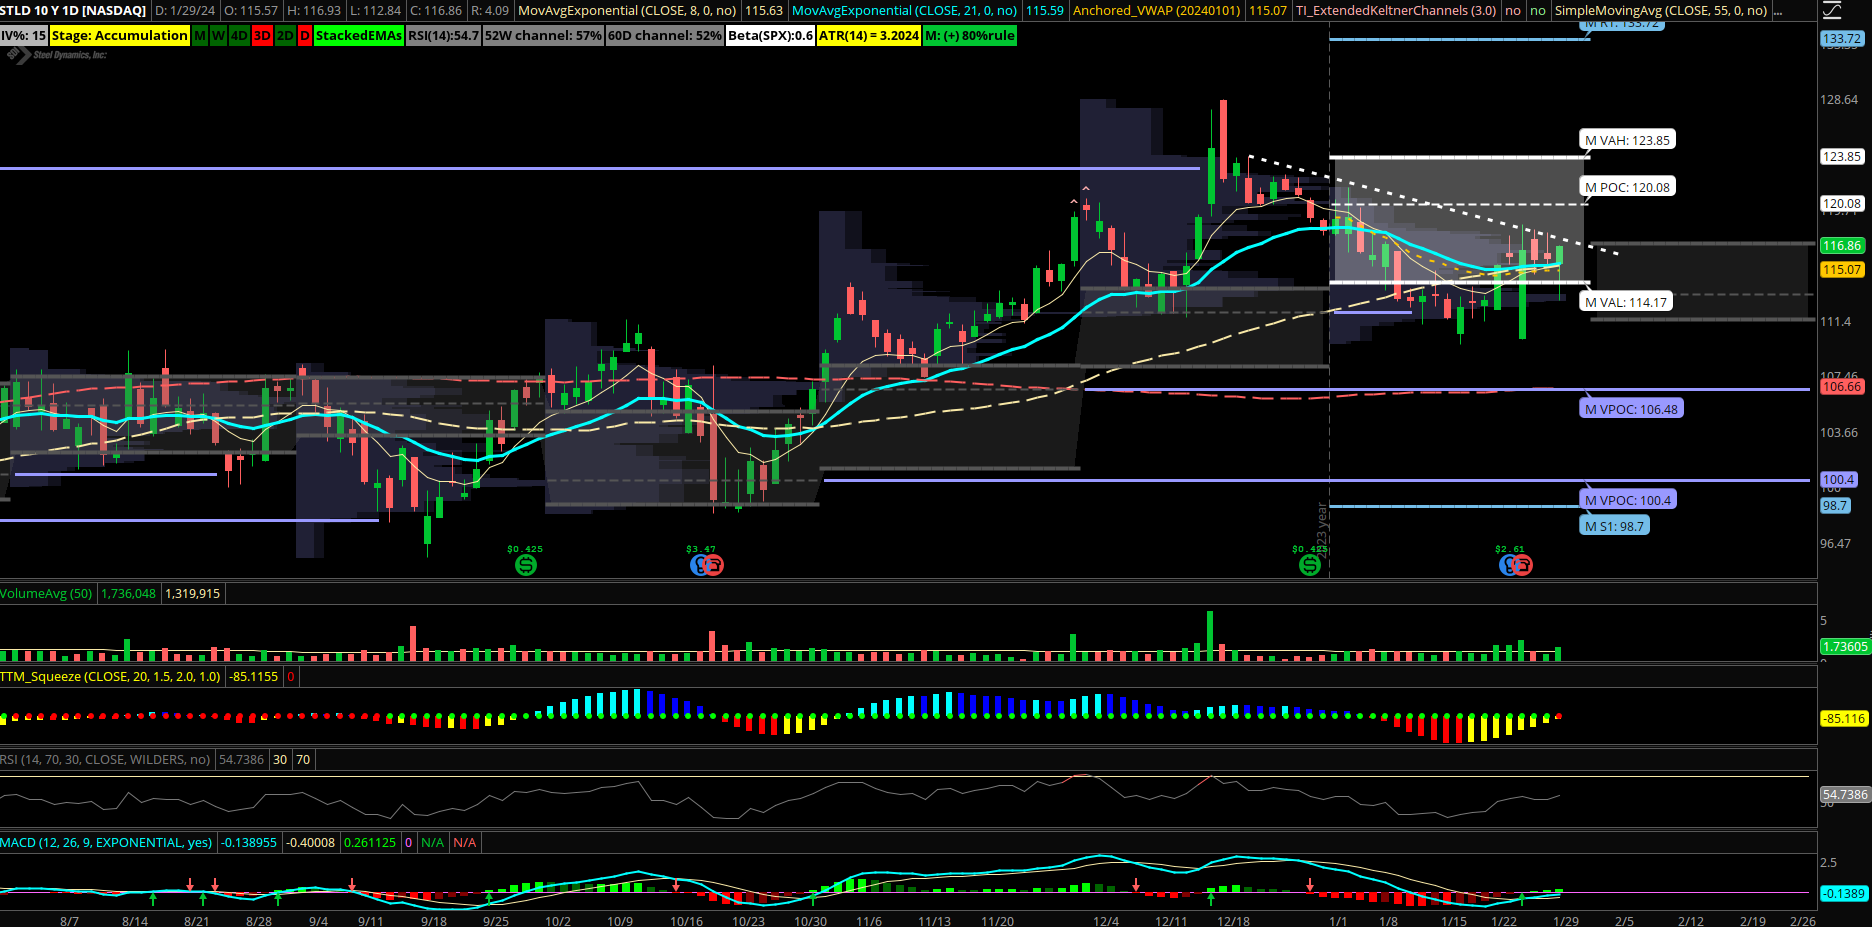Click the 1,736,048 volume average value

click(128, 593)
